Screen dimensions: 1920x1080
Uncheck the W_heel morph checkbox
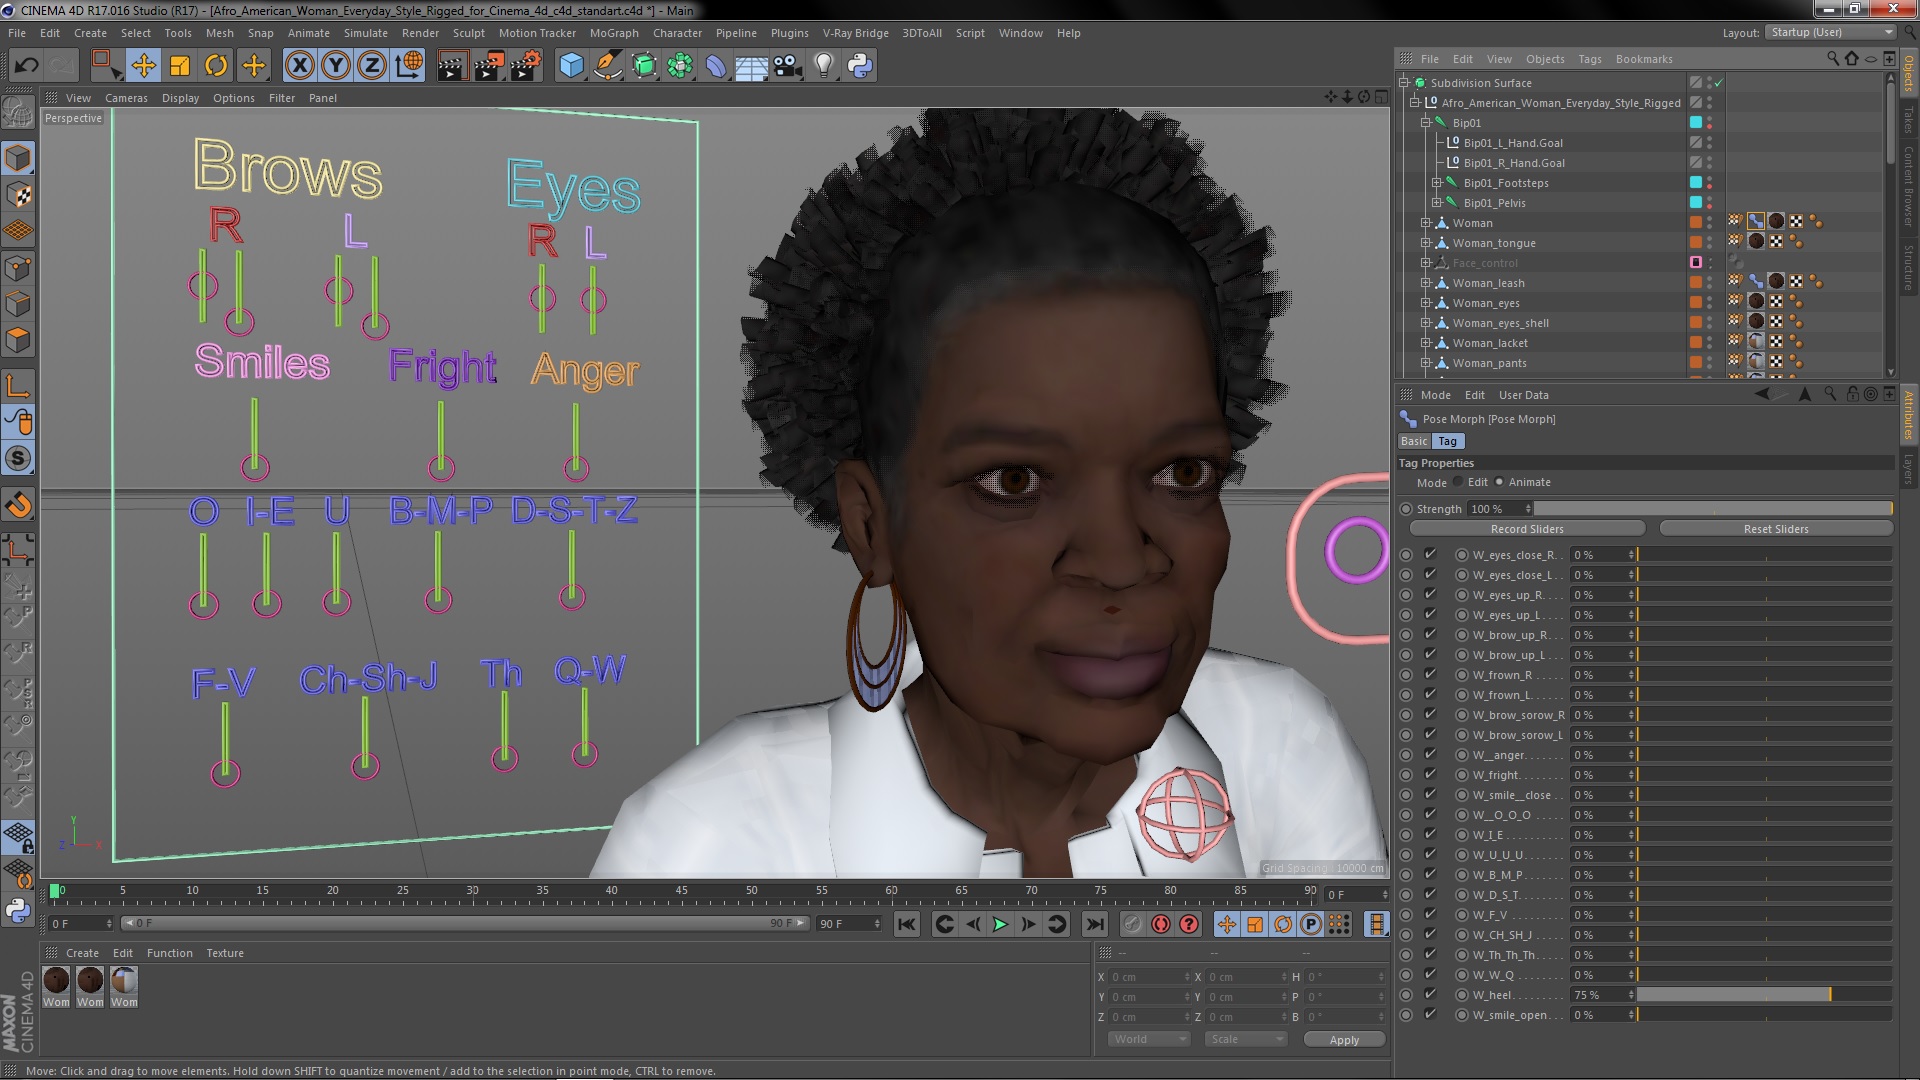coord(1430,995)
